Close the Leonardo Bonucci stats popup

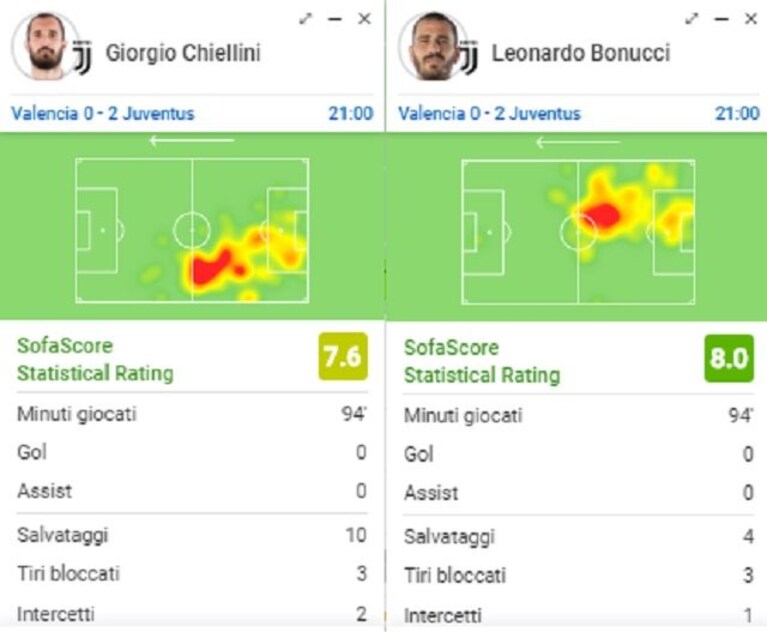coord(751,19)
